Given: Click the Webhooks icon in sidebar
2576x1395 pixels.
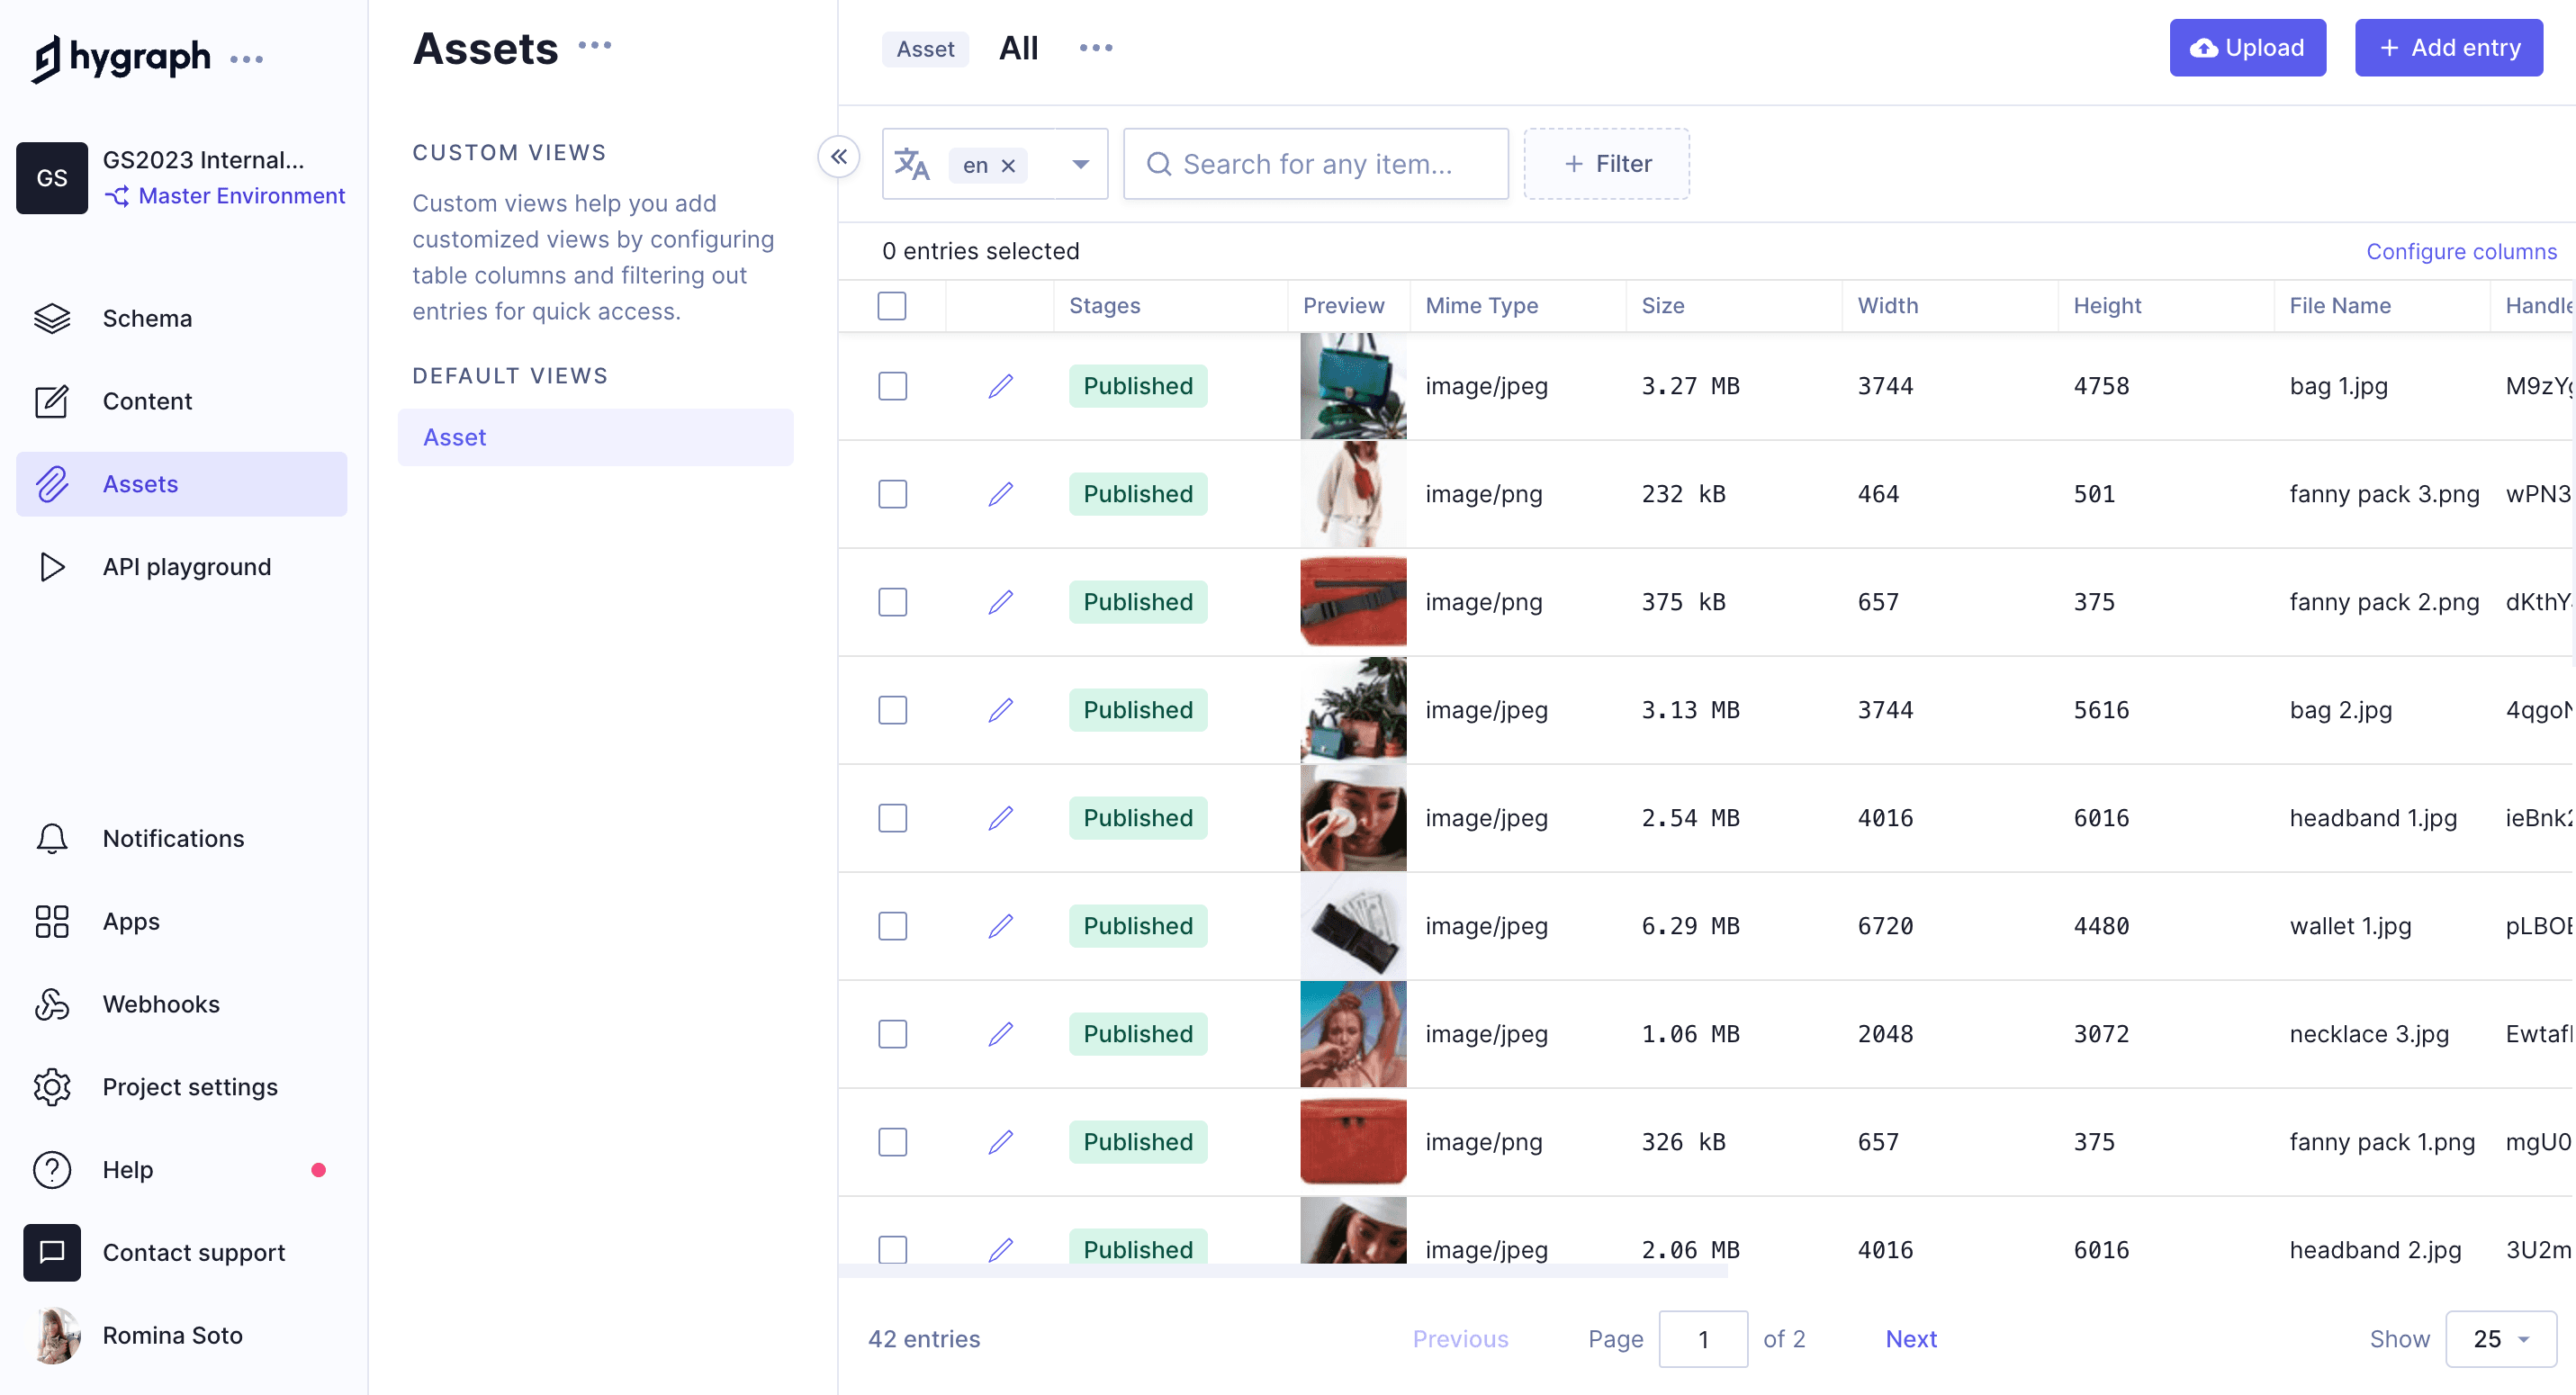Looking at the screenshot, I should [52, 1004].
